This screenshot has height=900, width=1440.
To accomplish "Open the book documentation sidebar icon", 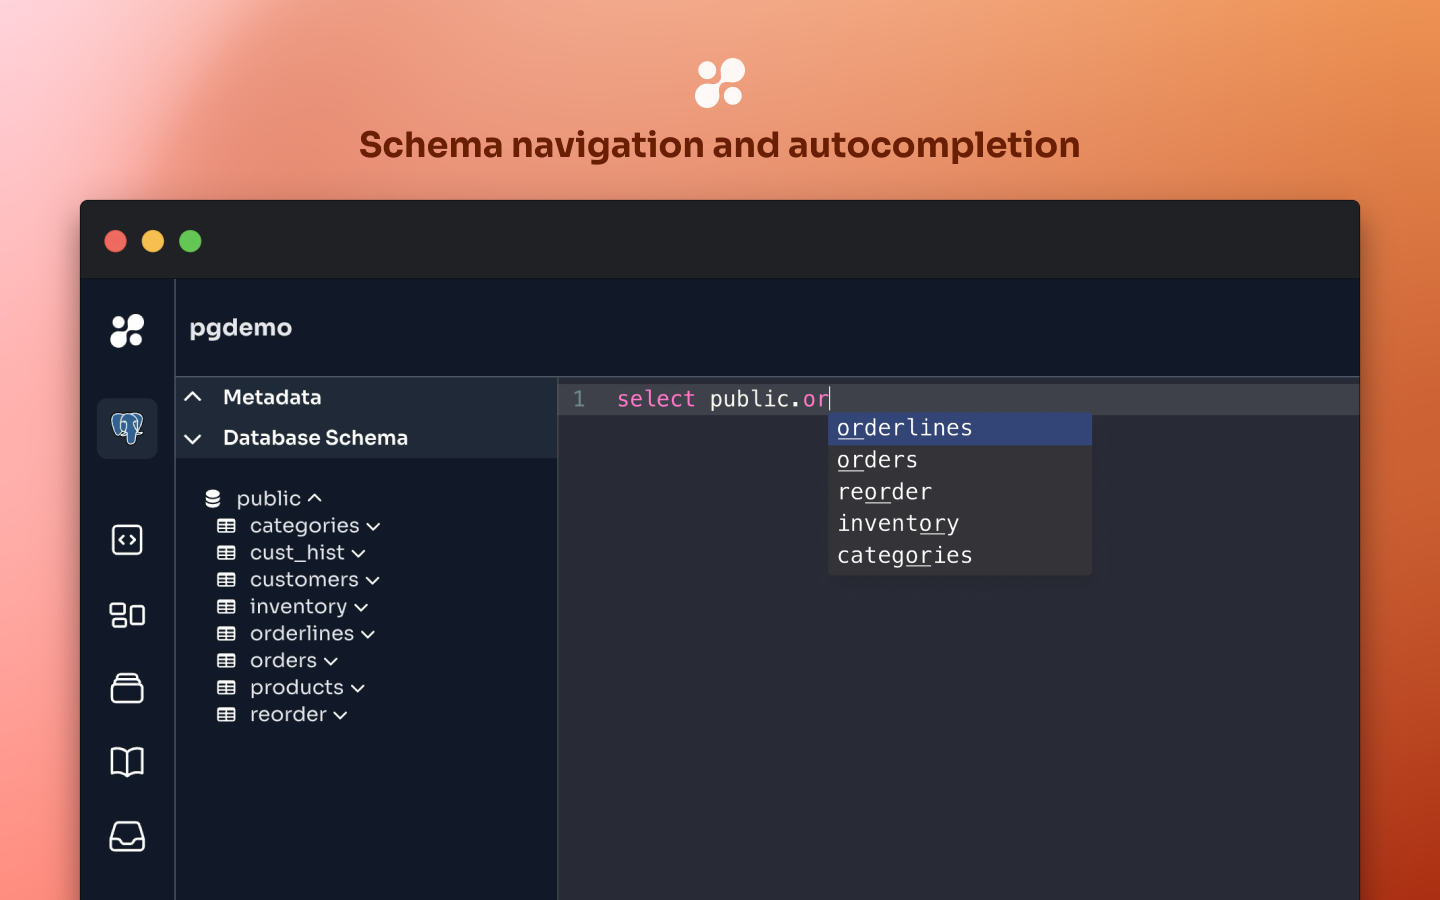I will [127, 762].
